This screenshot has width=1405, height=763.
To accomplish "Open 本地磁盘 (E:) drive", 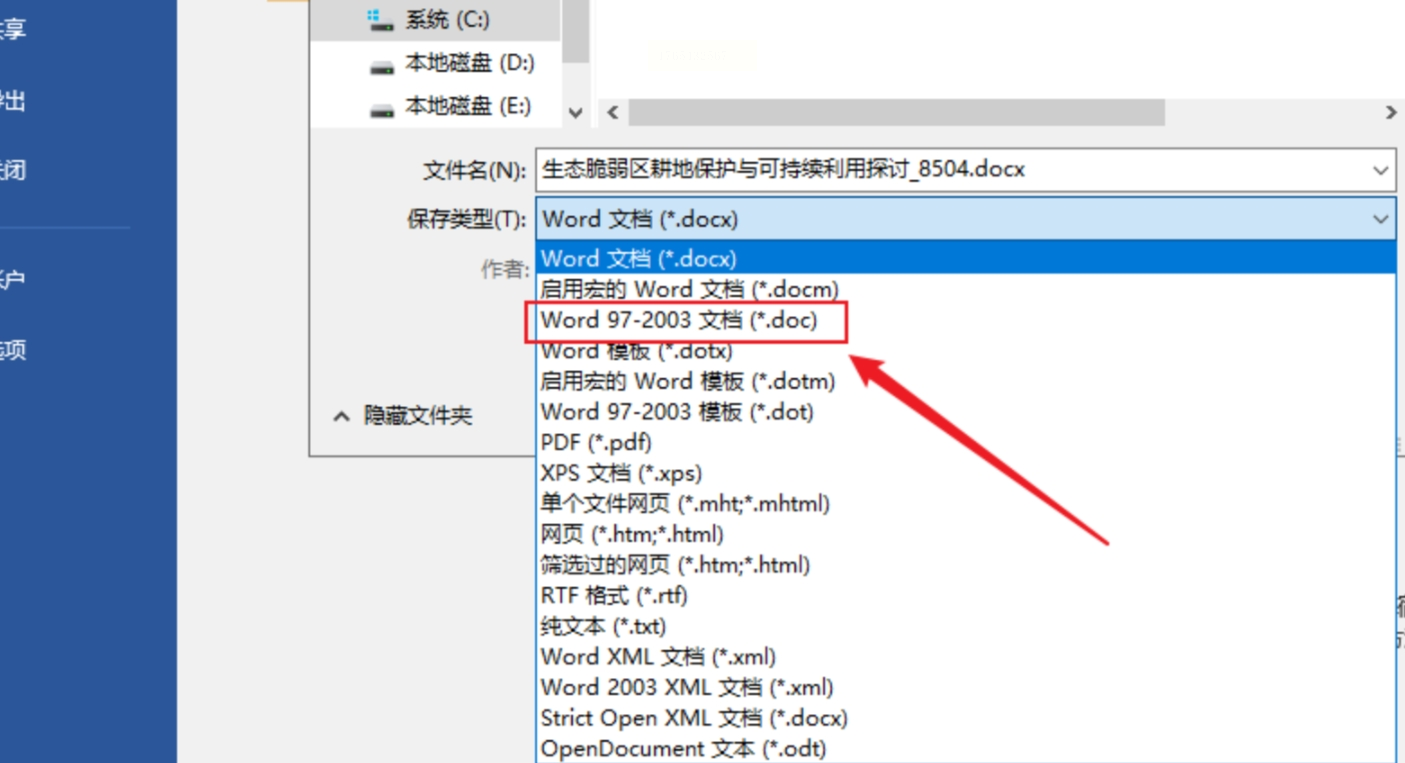I will [435, 106].
